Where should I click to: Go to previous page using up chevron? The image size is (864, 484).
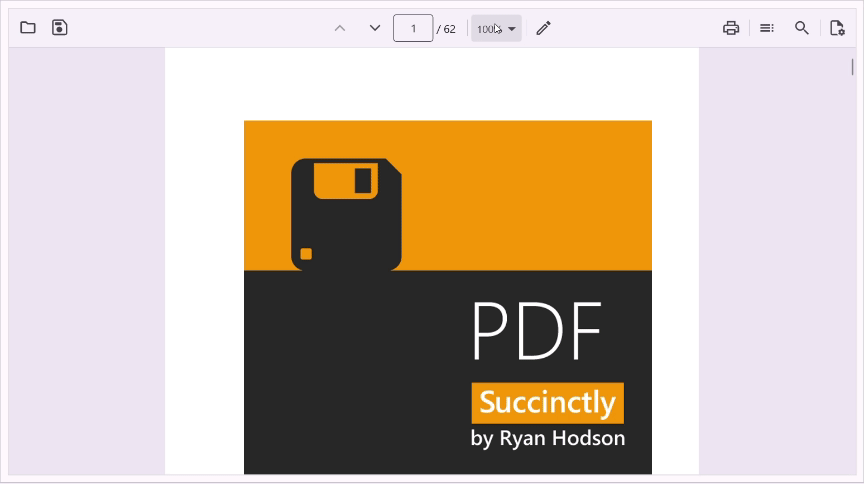[x=340, y=28]
